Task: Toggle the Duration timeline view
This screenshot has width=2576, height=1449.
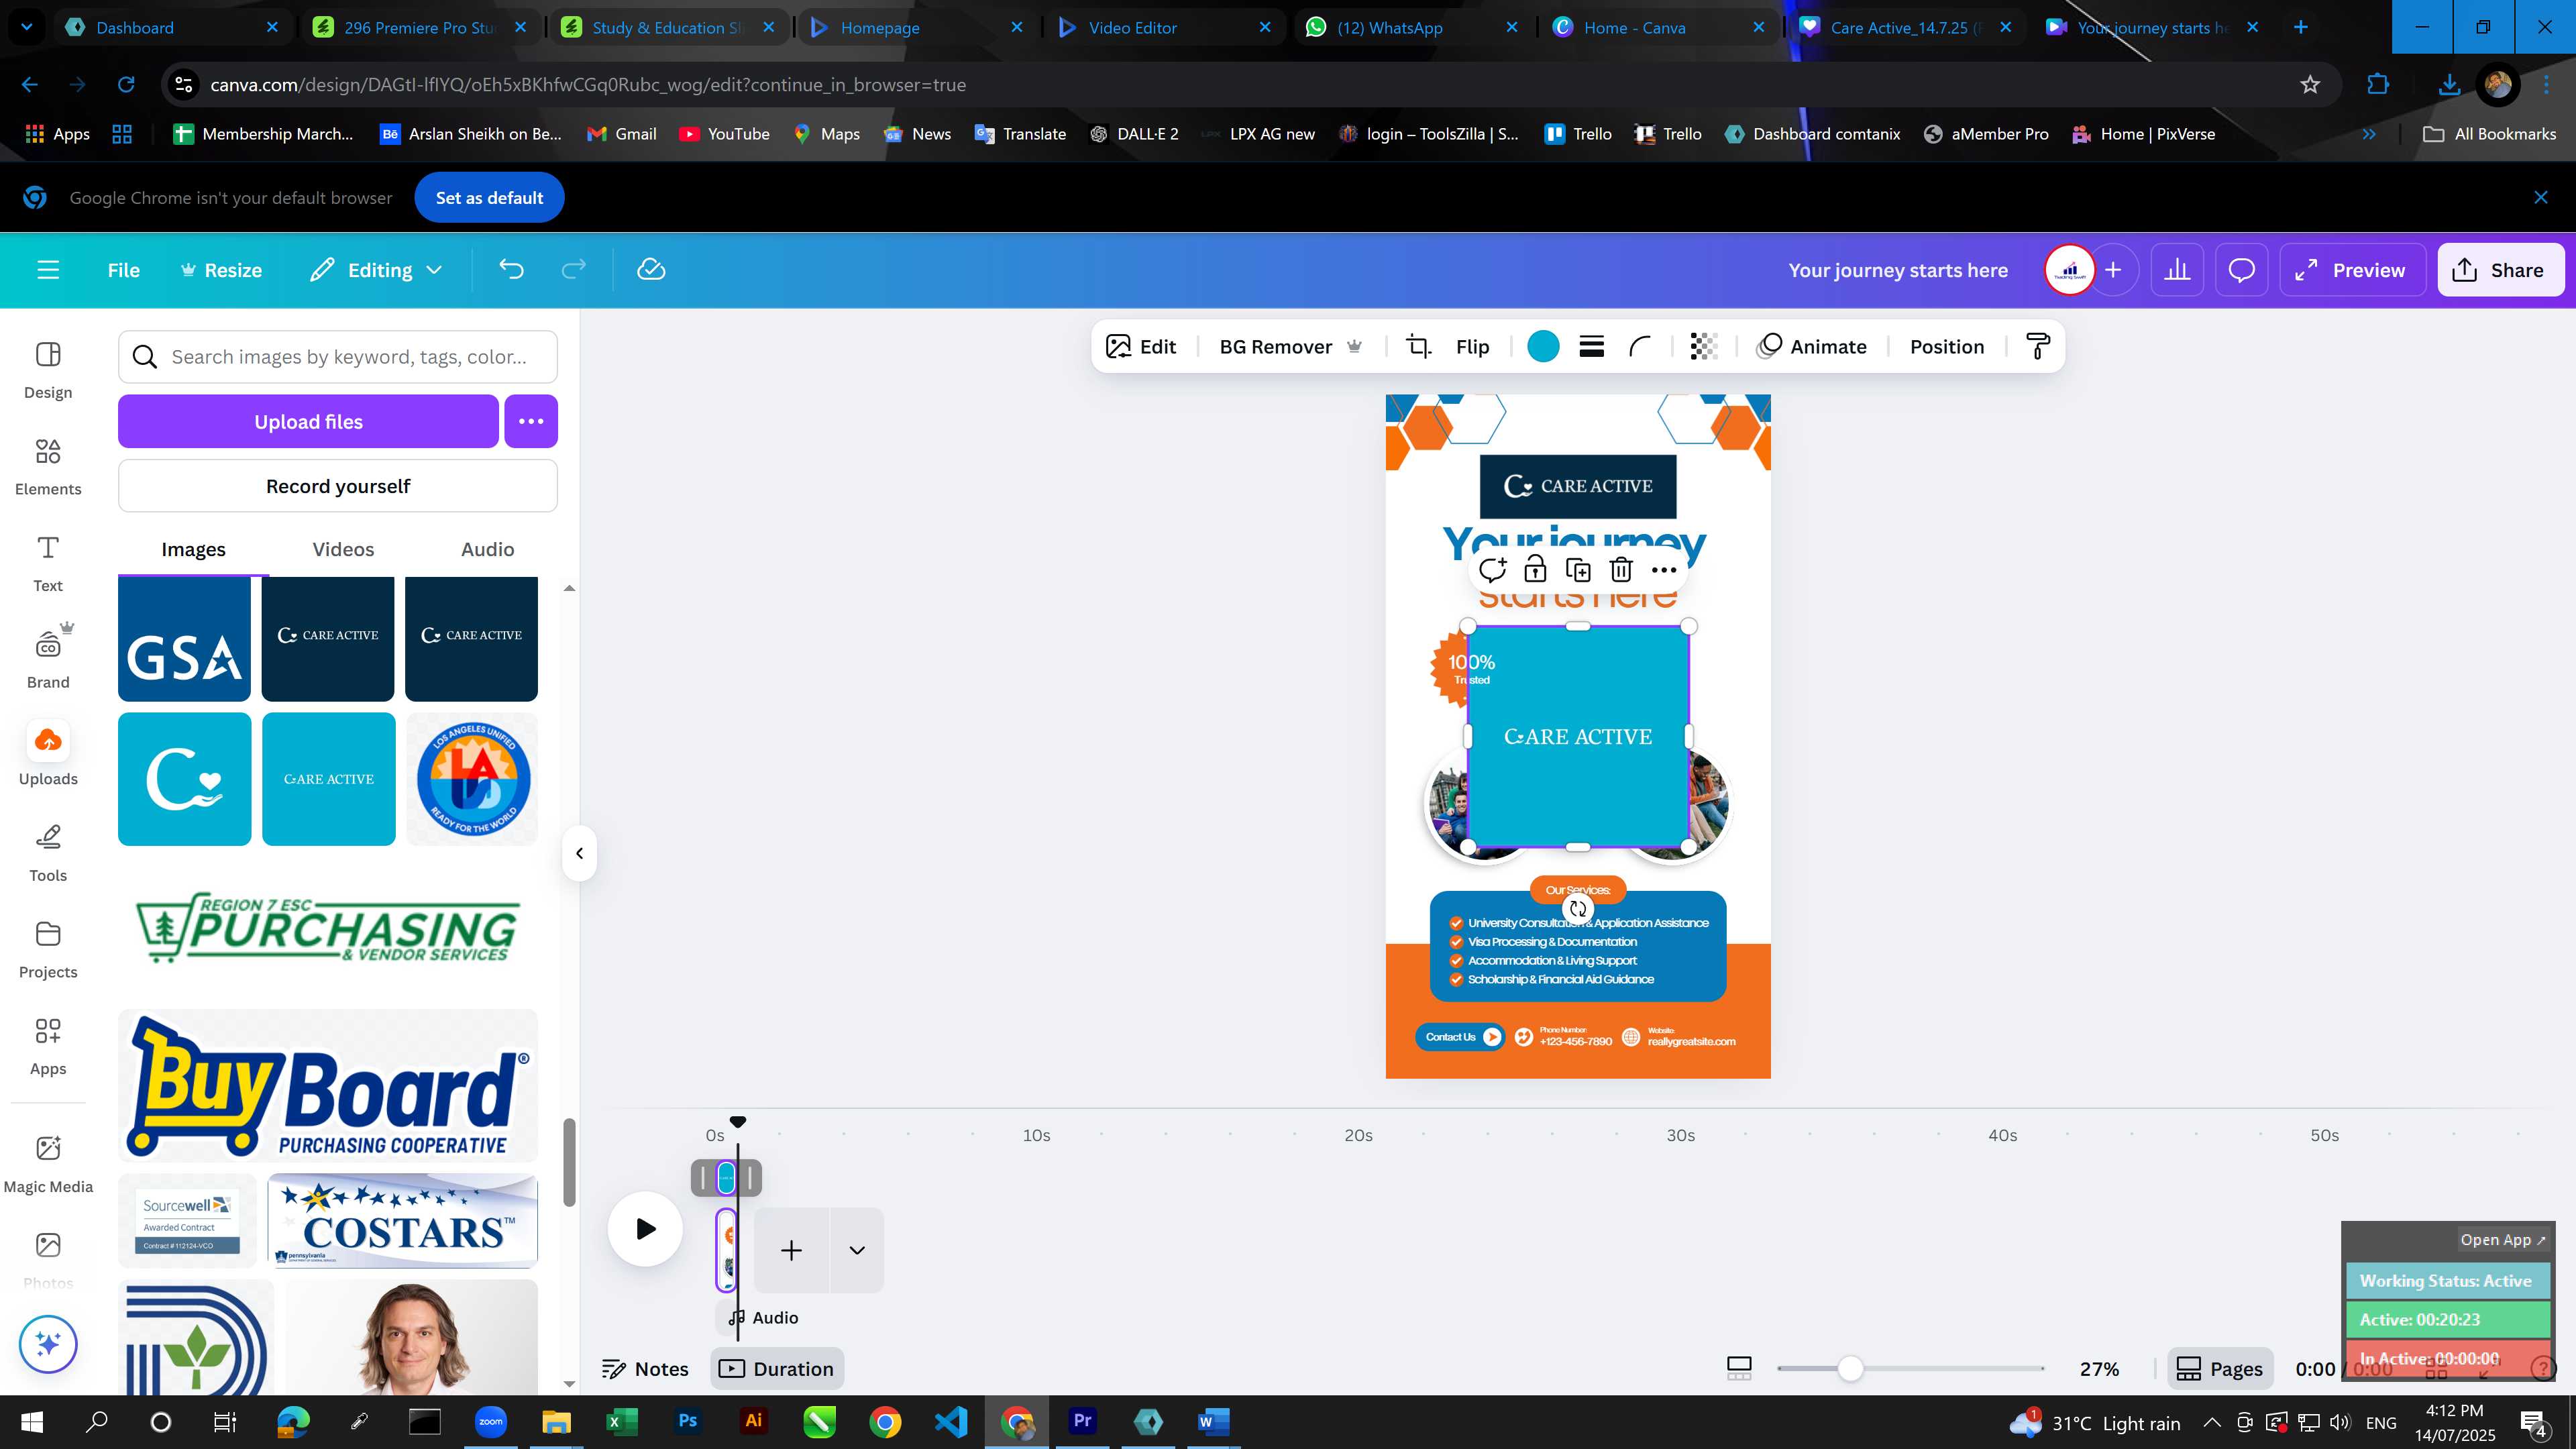Action: pos(777,1369)
